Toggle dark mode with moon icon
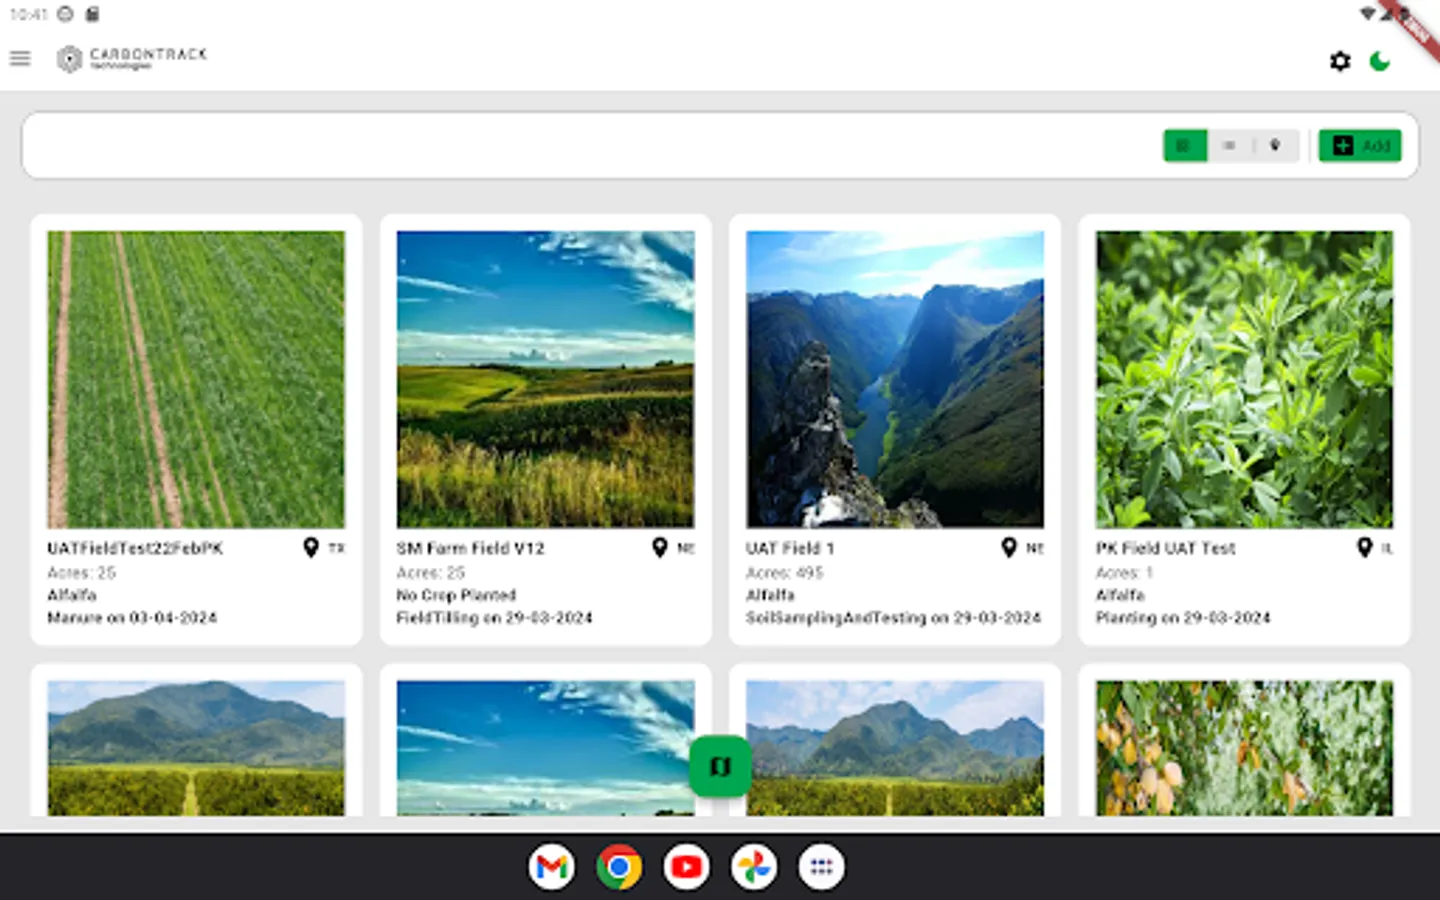1440x900 pixels. click(1380, 61)
